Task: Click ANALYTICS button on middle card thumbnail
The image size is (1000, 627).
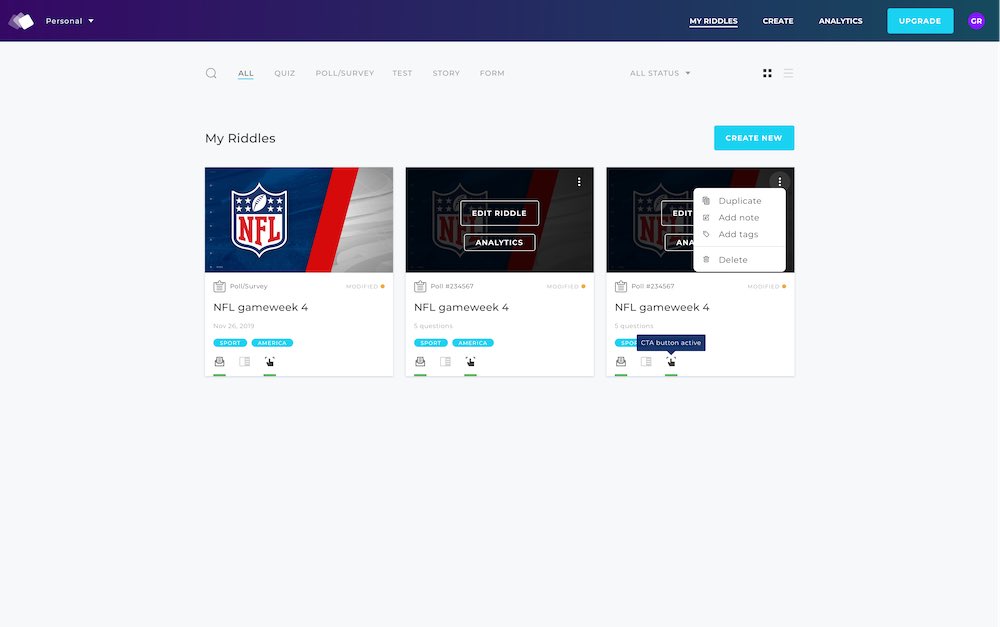Action: (x=499, y=242)
